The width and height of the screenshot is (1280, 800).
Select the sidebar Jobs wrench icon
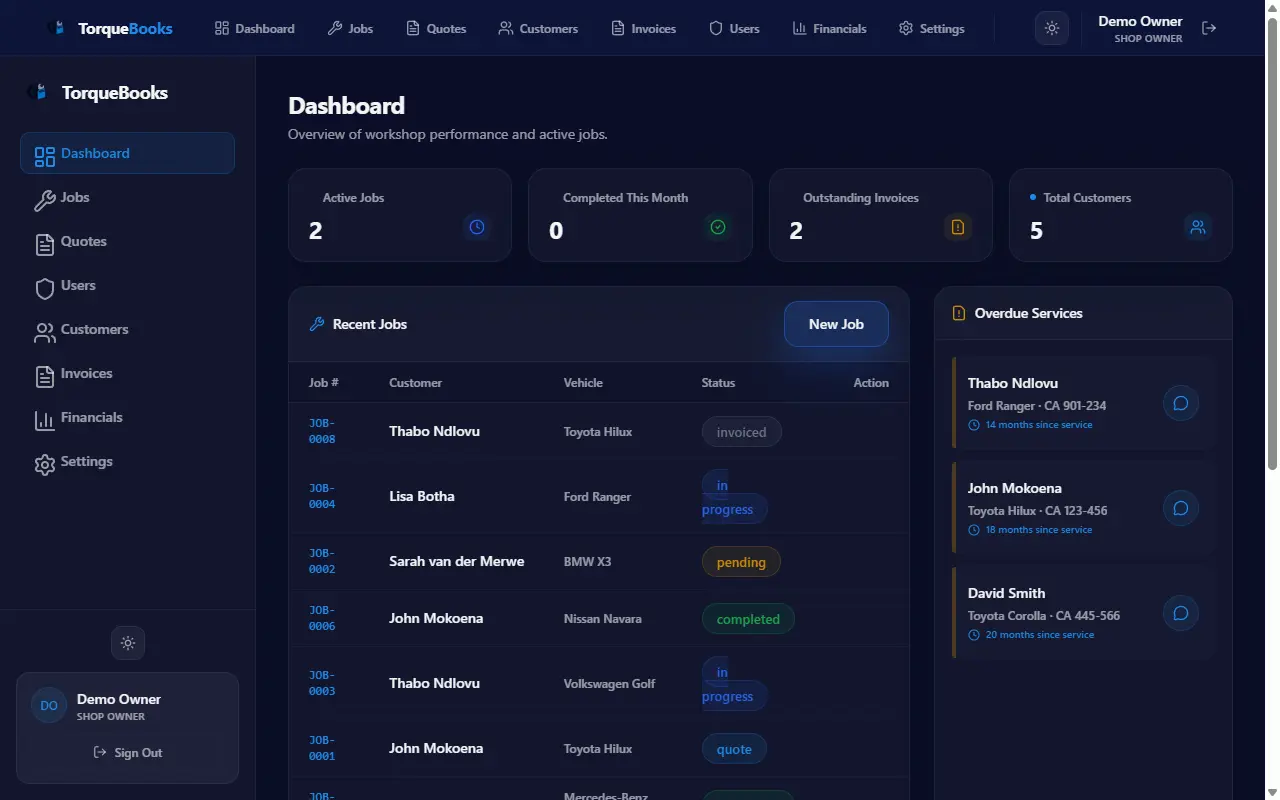click(44, 201)
